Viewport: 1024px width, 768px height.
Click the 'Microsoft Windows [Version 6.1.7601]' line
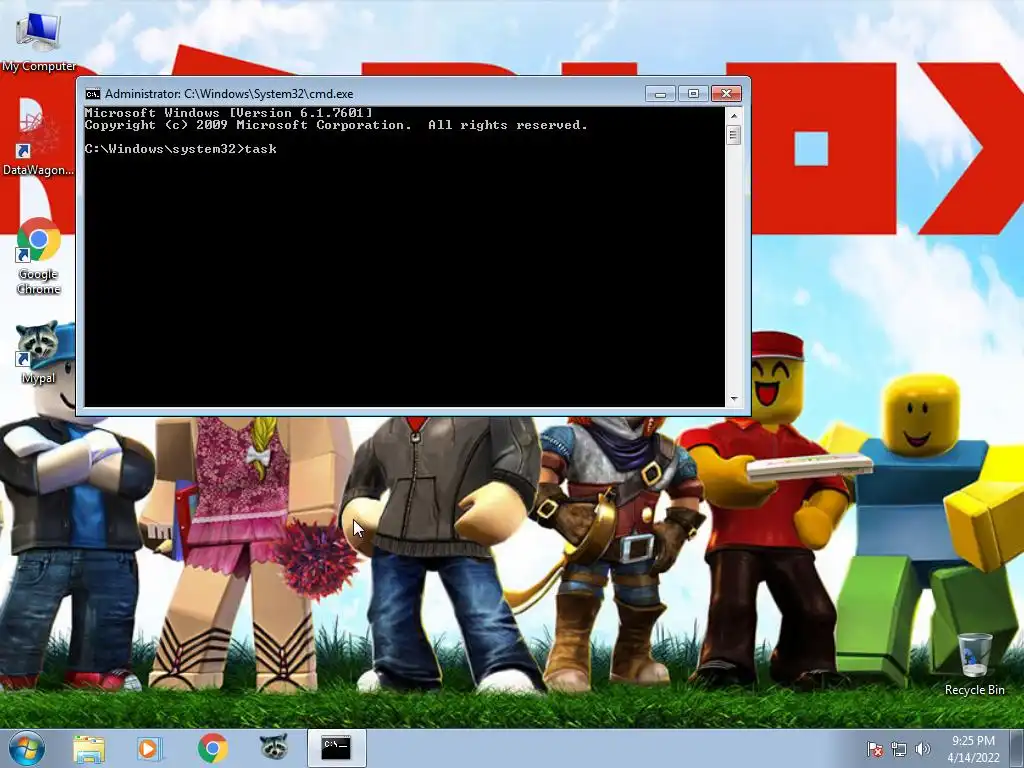point(229,113)
